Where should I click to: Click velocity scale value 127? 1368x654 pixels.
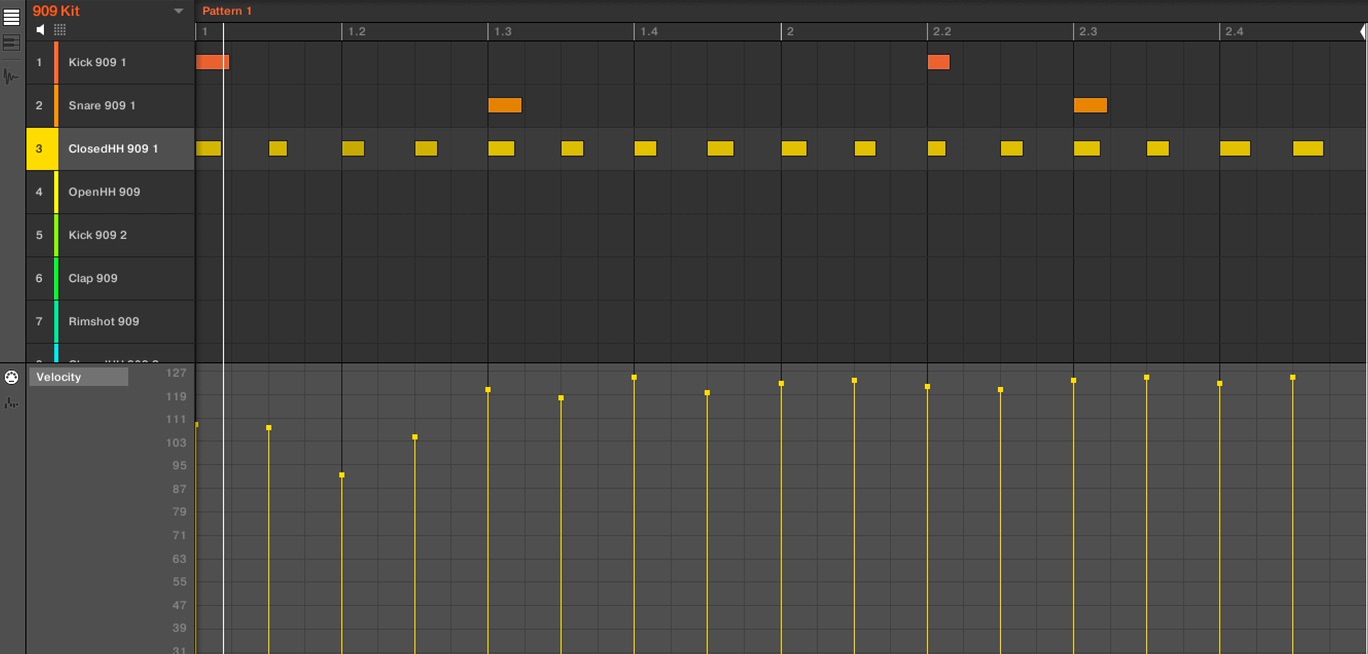tap(176, 373)
